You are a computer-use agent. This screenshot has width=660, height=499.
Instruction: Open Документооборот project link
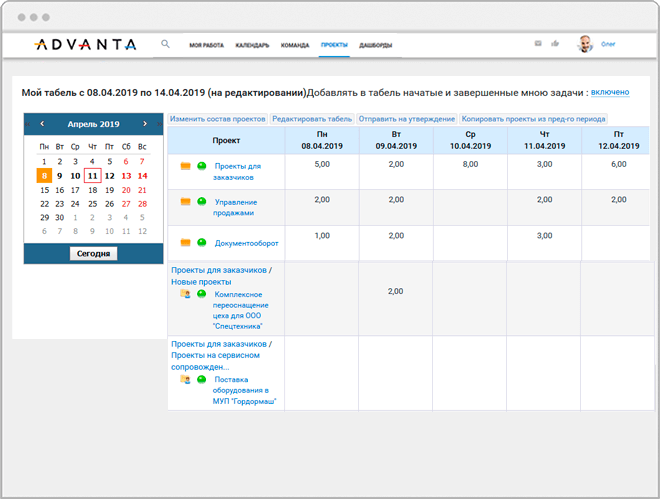pyautogui.click(x=247, y=243)
